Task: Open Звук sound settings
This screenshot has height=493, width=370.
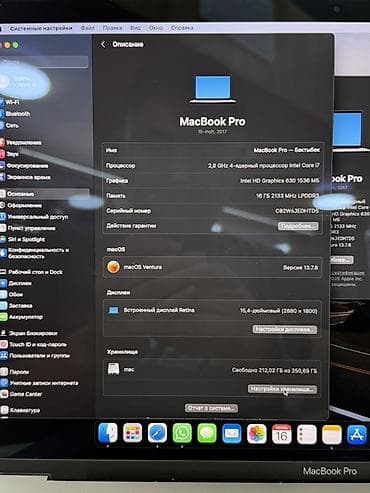Action: [10, 154]
